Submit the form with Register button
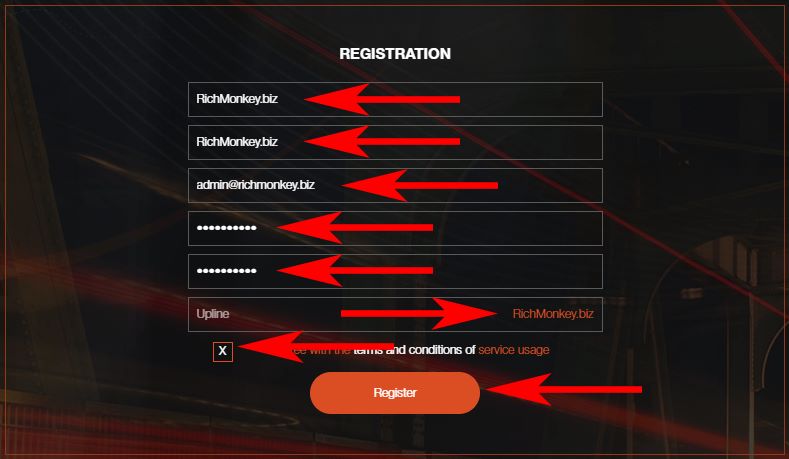 tap(395, 393)
